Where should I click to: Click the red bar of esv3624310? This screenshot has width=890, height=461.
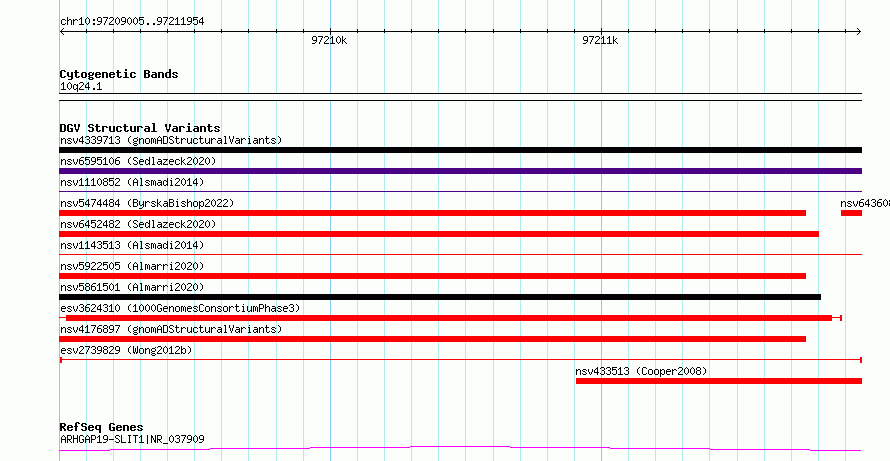449,318
